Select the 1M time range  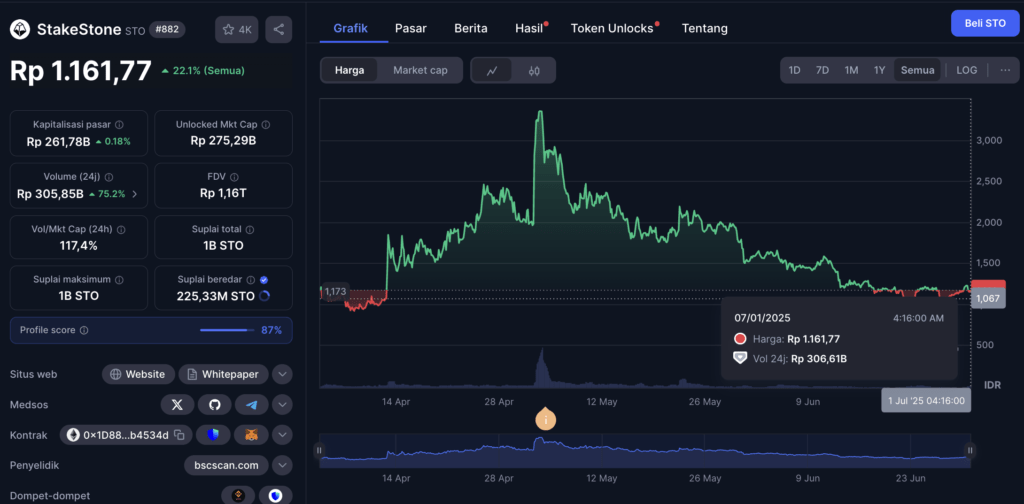(851, 70)
